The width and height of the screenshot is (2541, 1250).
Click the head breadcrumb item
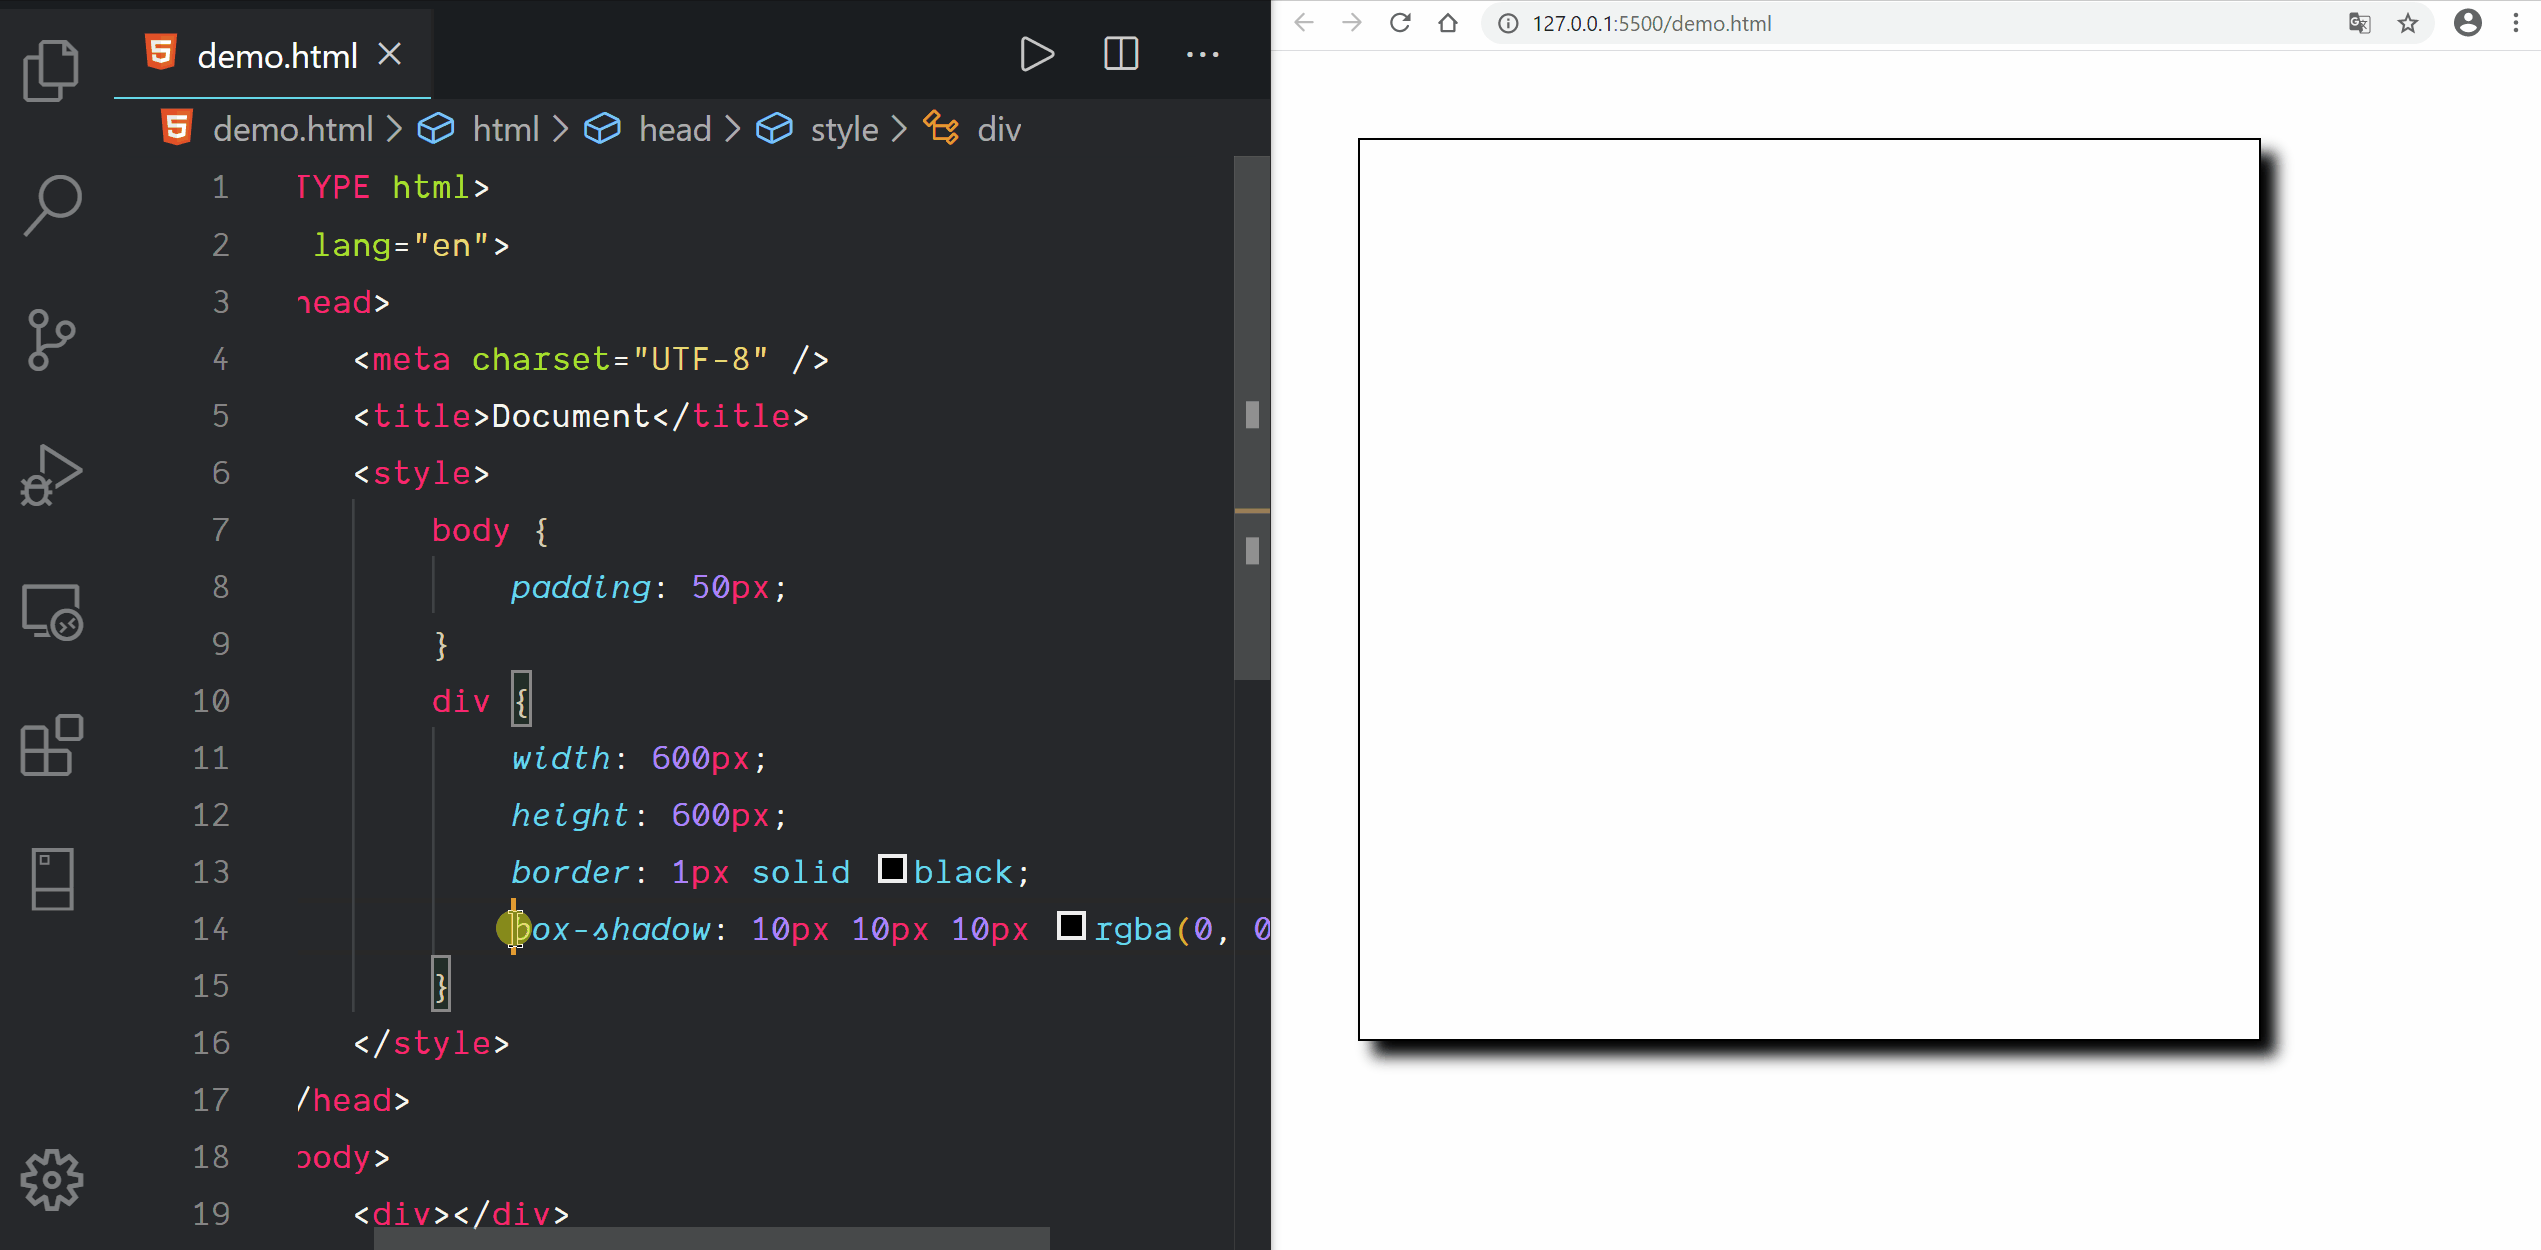point(674,129)
